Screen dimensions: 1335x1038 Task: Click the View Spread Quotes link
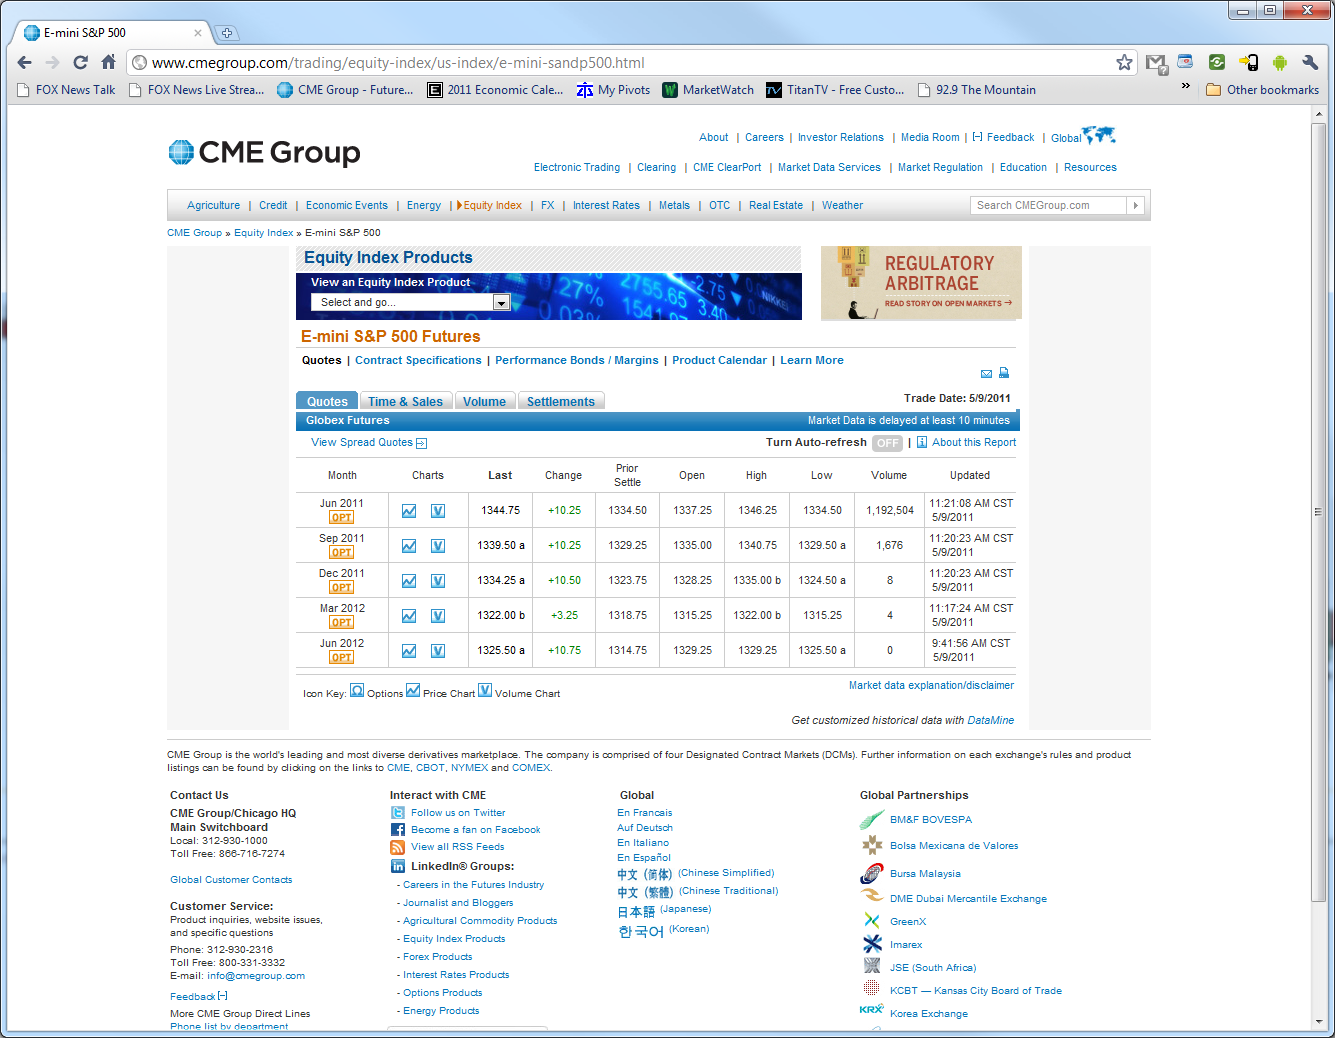369,443
